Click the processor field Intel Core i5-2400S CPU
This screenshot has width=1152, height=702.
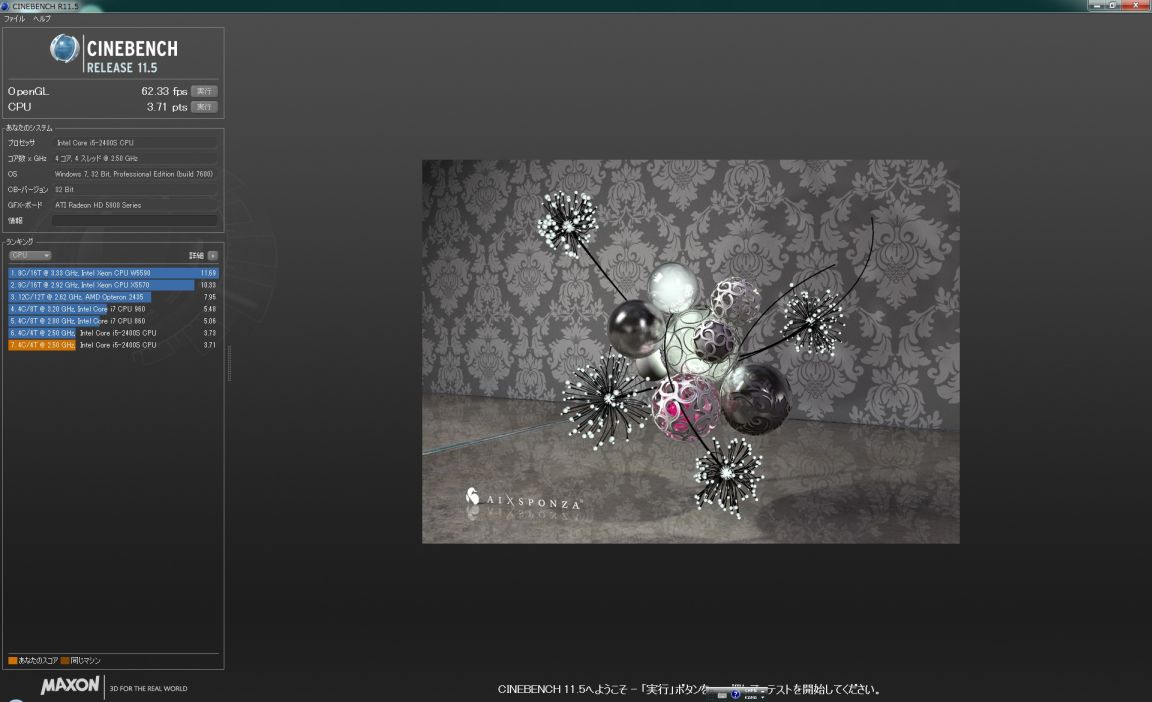tap(134, 142)
